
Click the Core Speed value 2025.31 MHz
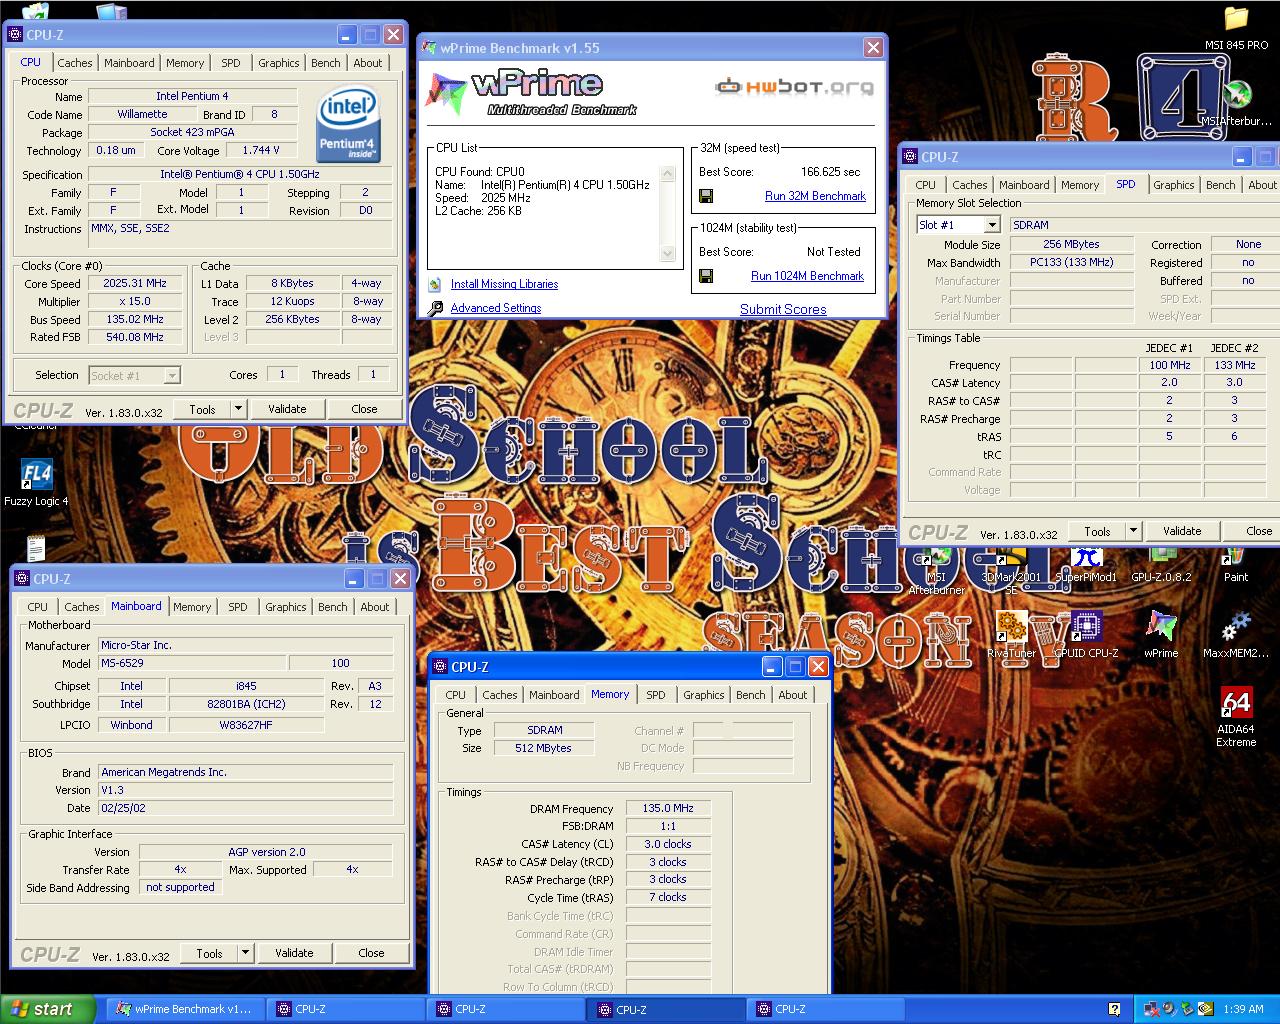tap(135, 283)
